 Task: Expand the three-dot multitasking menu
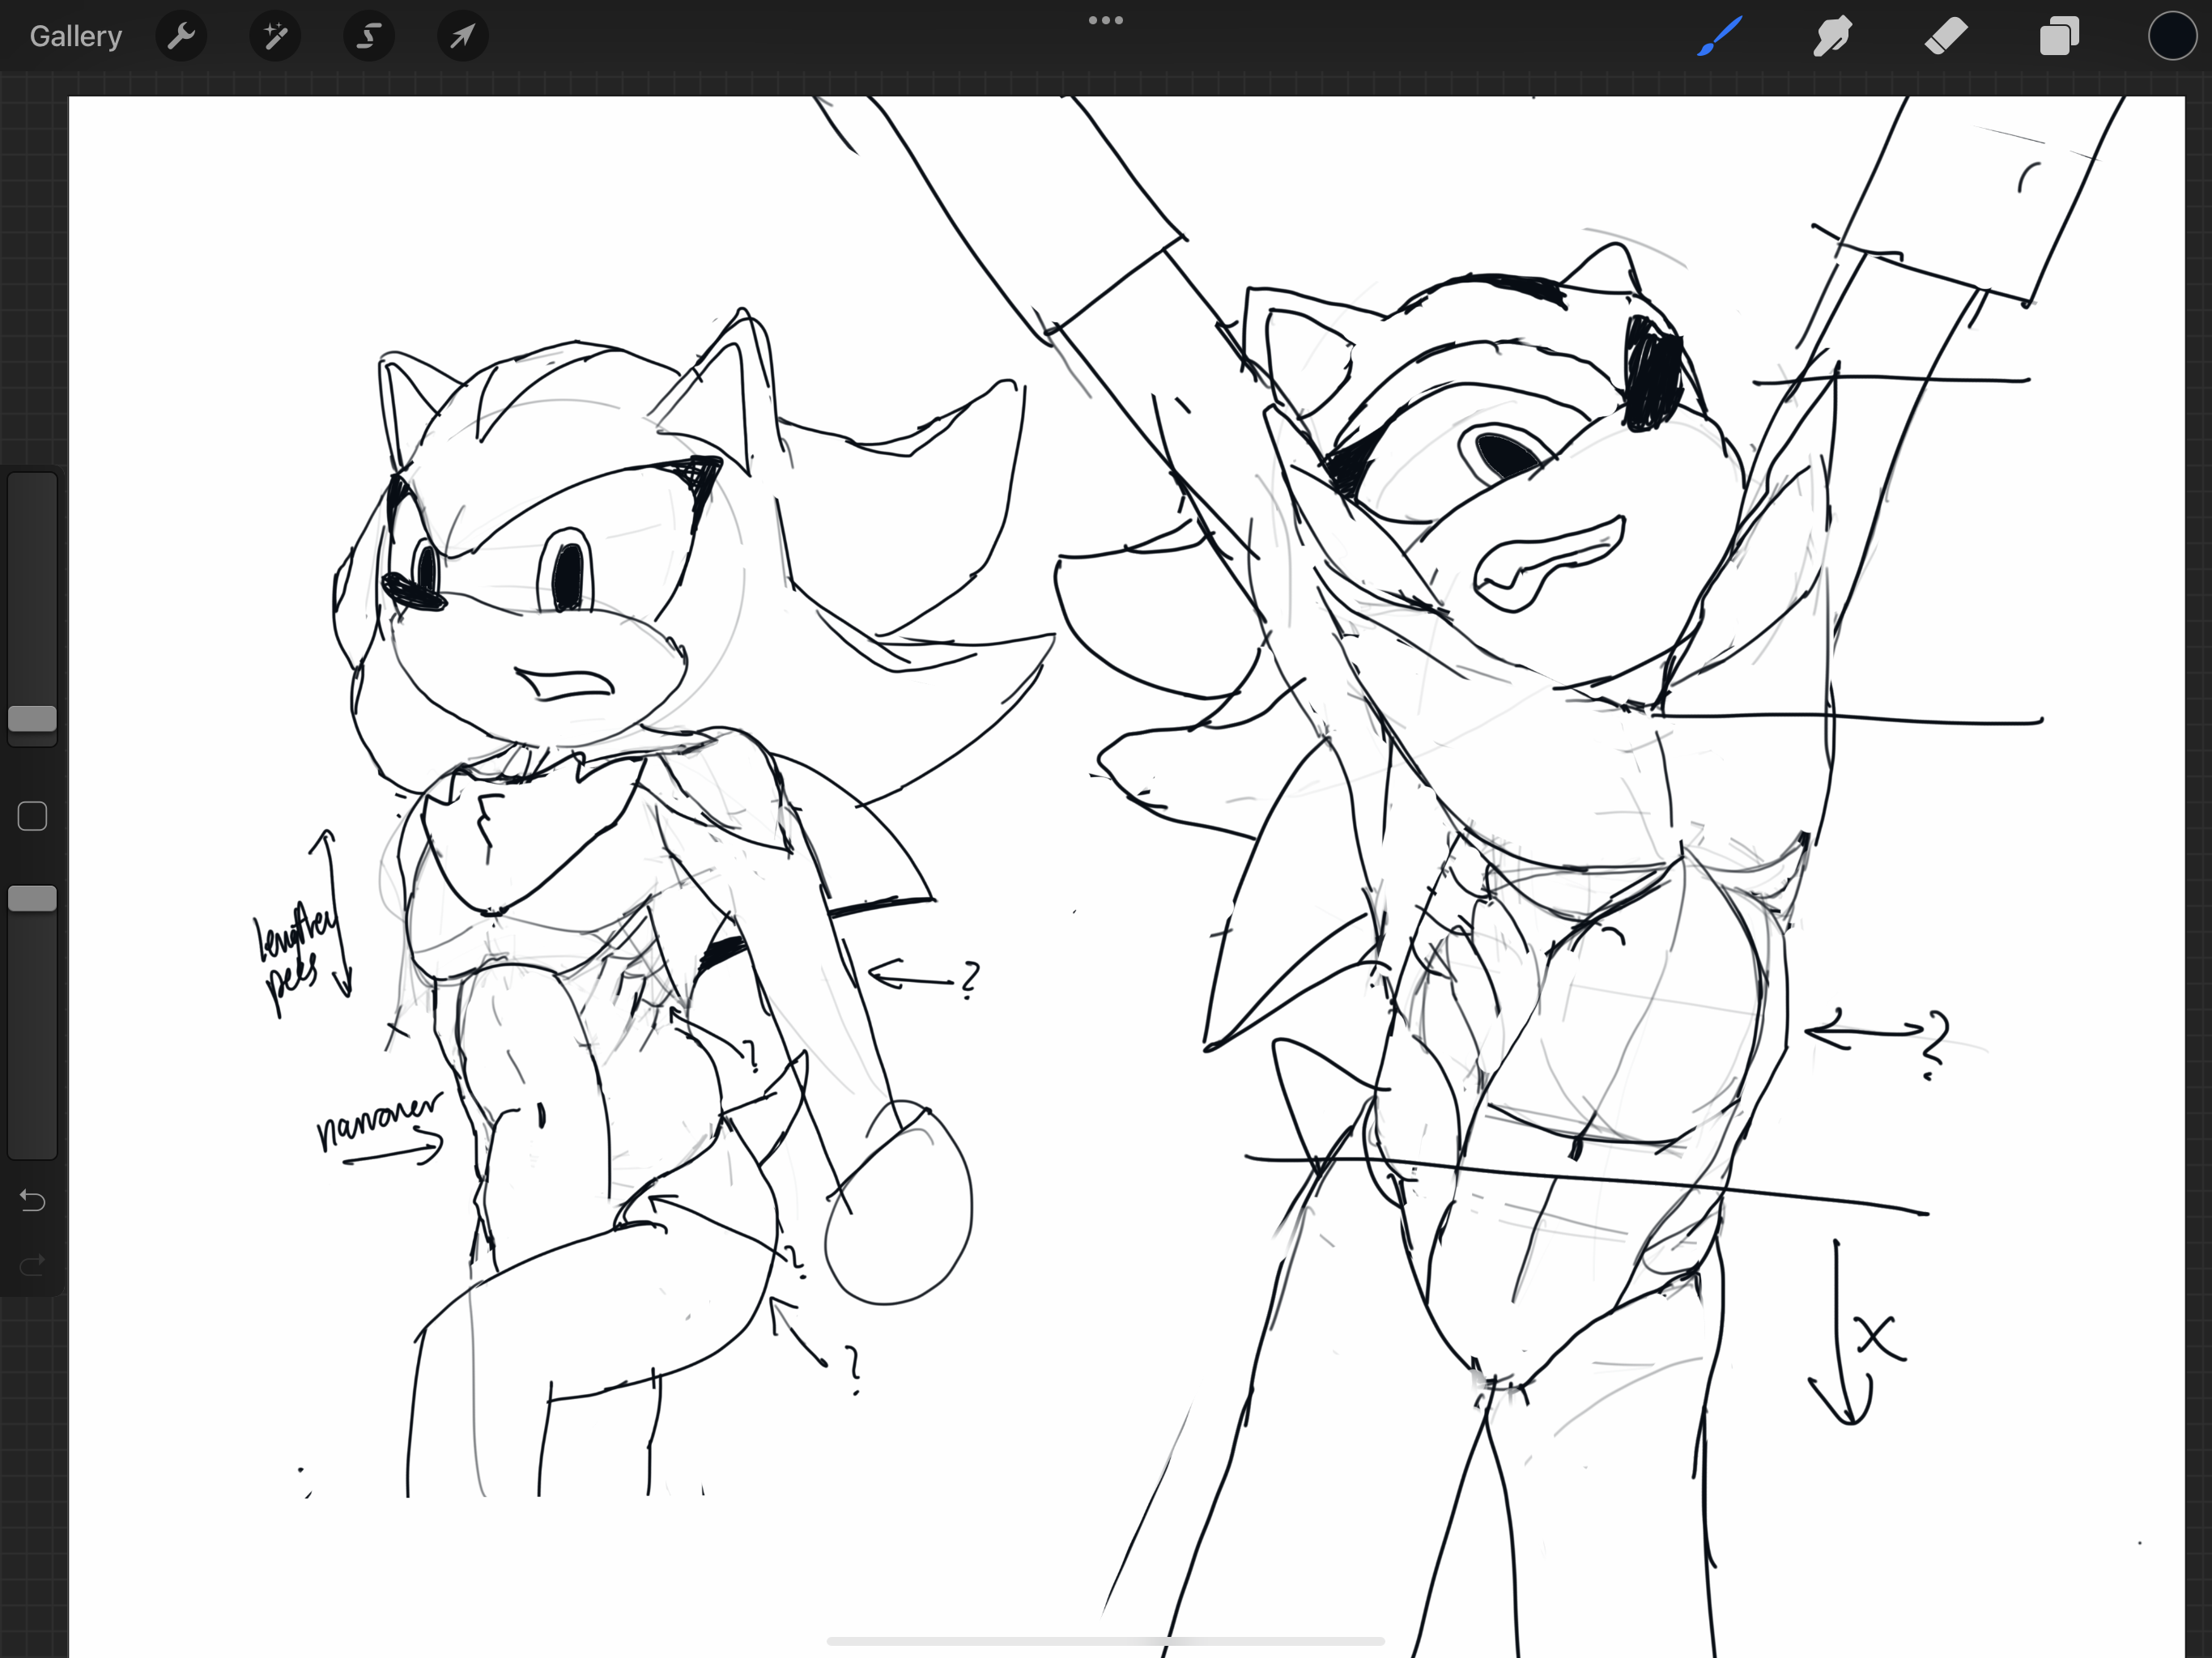click(1105, 20)
